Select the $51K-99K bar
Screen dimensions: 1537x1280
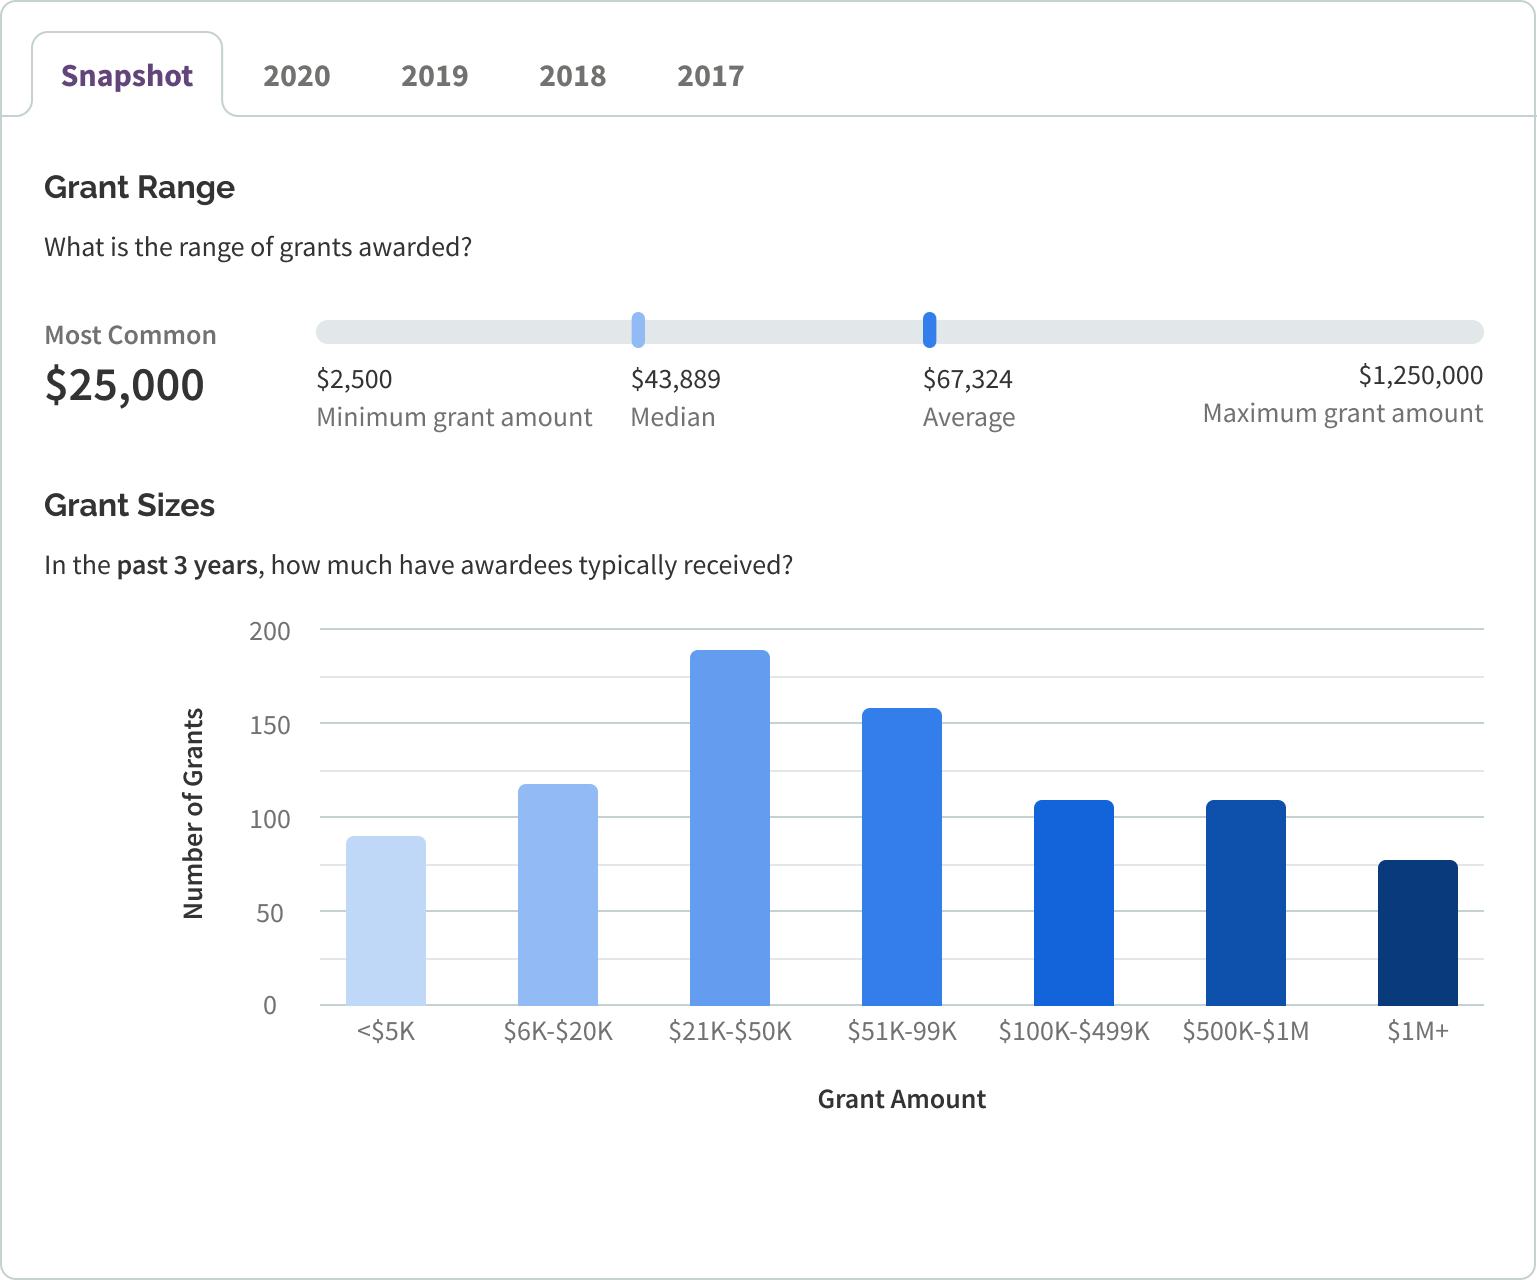(x=903, y=855)
